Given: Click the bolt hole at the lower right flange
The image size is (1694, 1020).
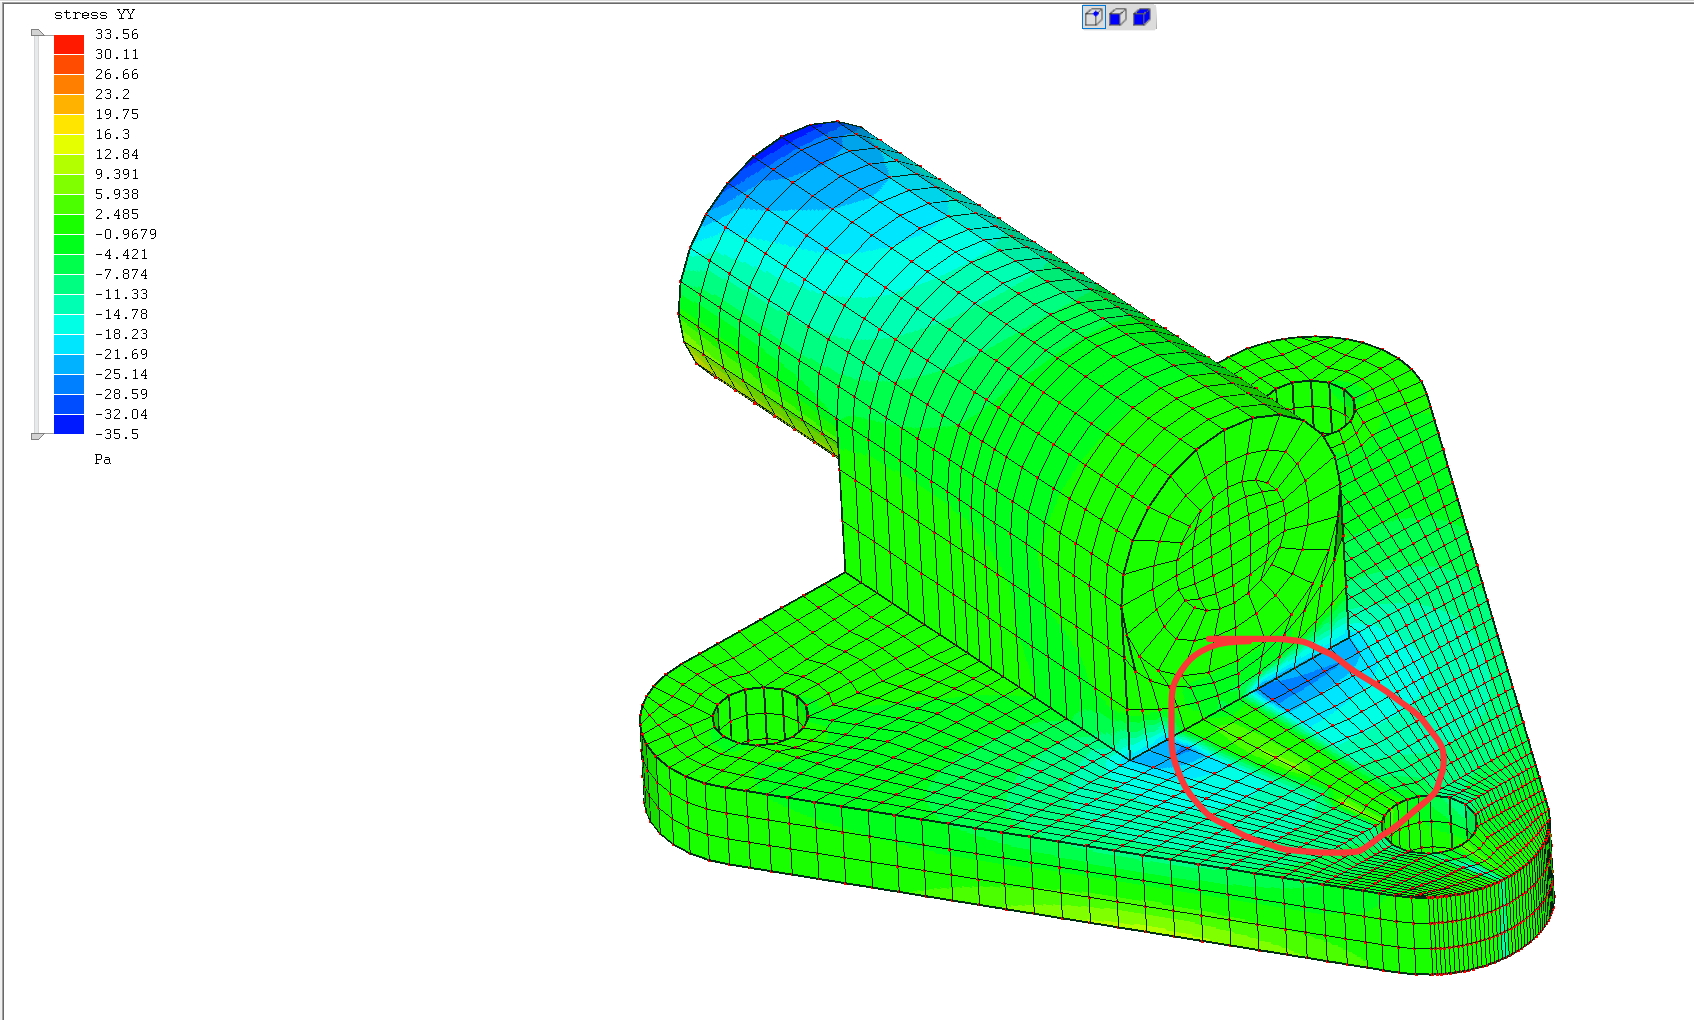Looking at the screenshot, I should click(x=1428, y=825).
